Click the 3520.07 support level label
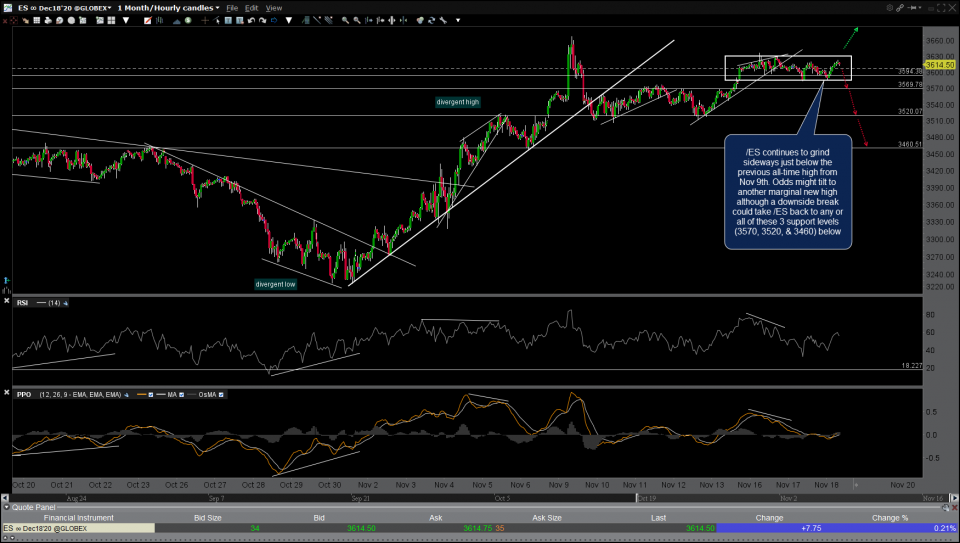Screen dimensions: 960x543 pyautogui.click(x=910, y=111)
